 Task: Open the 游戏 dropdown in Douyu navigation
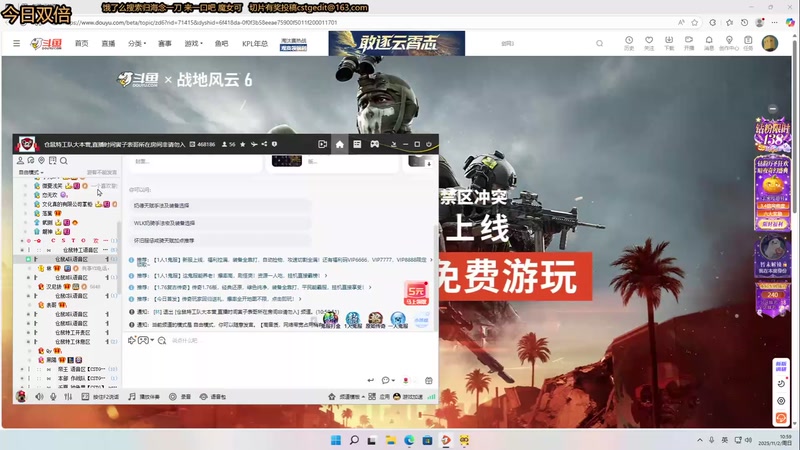click(x=193, y=43)
